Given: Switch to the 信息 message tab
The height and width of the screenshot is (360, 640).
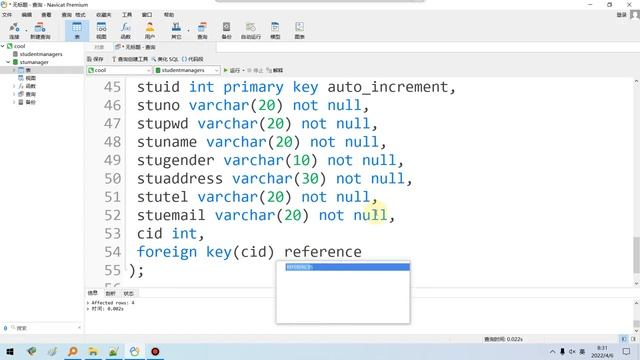Looking at the screenshot, I should pos(93,293).
